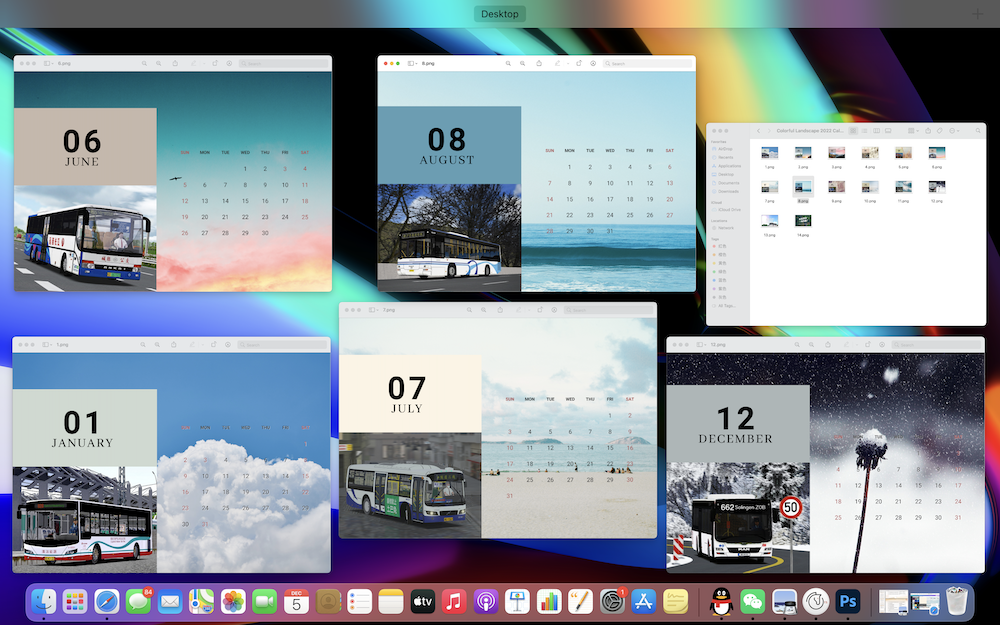Switch Finder to icon view
The width and height of the screenshot is (1000, 625).
point(853,131)
